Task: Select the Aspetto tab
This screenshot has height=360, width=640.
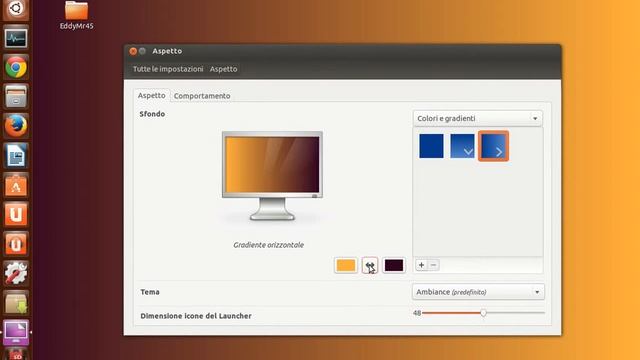Action: pyautogui.click(x=151, y=96)
